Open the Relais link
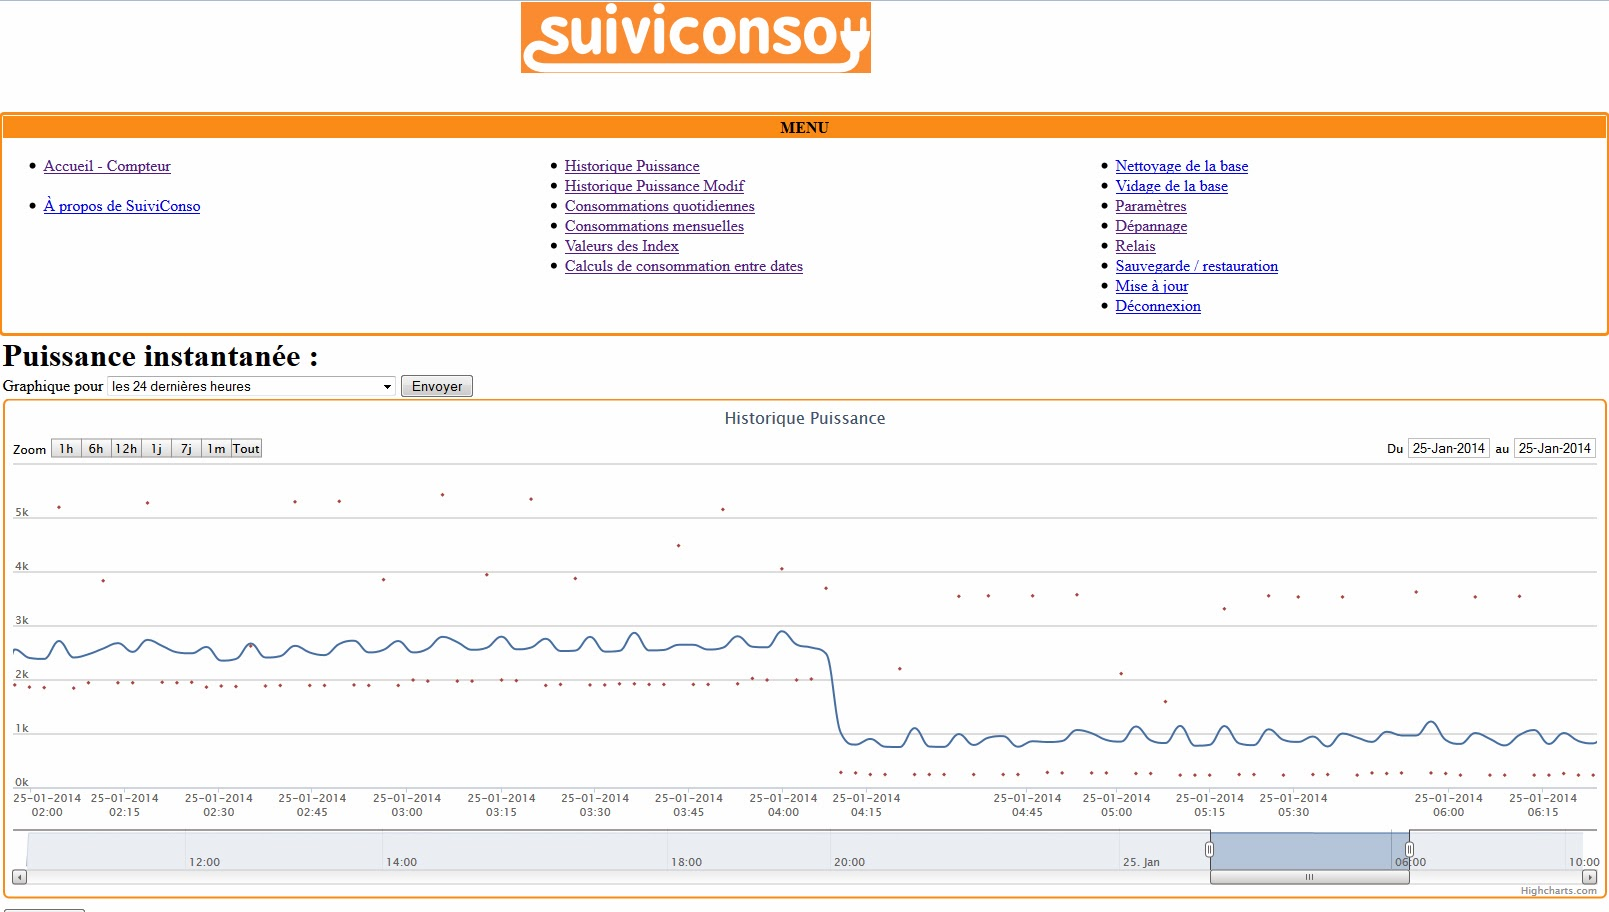Viewport: 1609px width, 912px height. click(1135, 246)
